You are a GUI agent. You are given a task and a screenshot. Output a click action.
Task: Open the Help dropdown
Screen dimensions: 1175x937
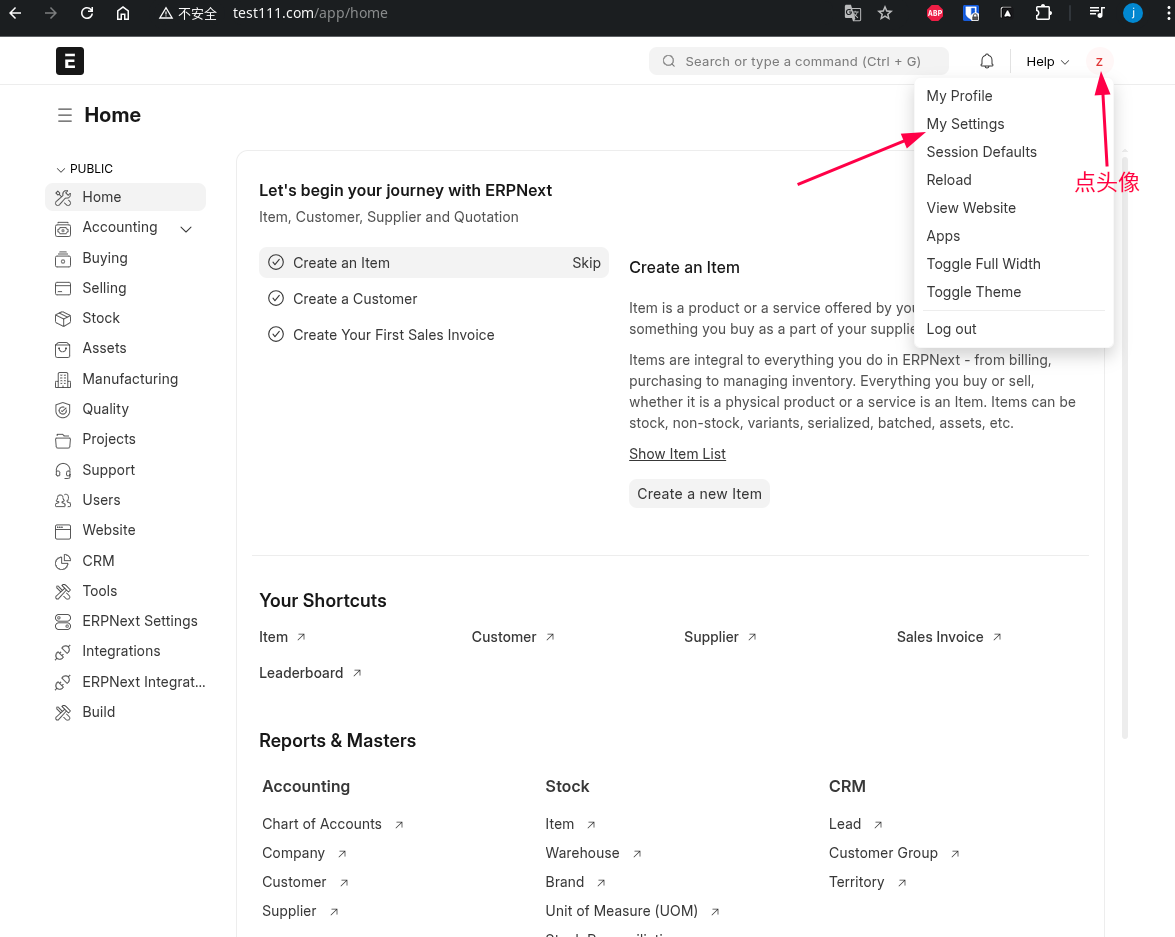pyautogui.click(x=1047, y=61)
